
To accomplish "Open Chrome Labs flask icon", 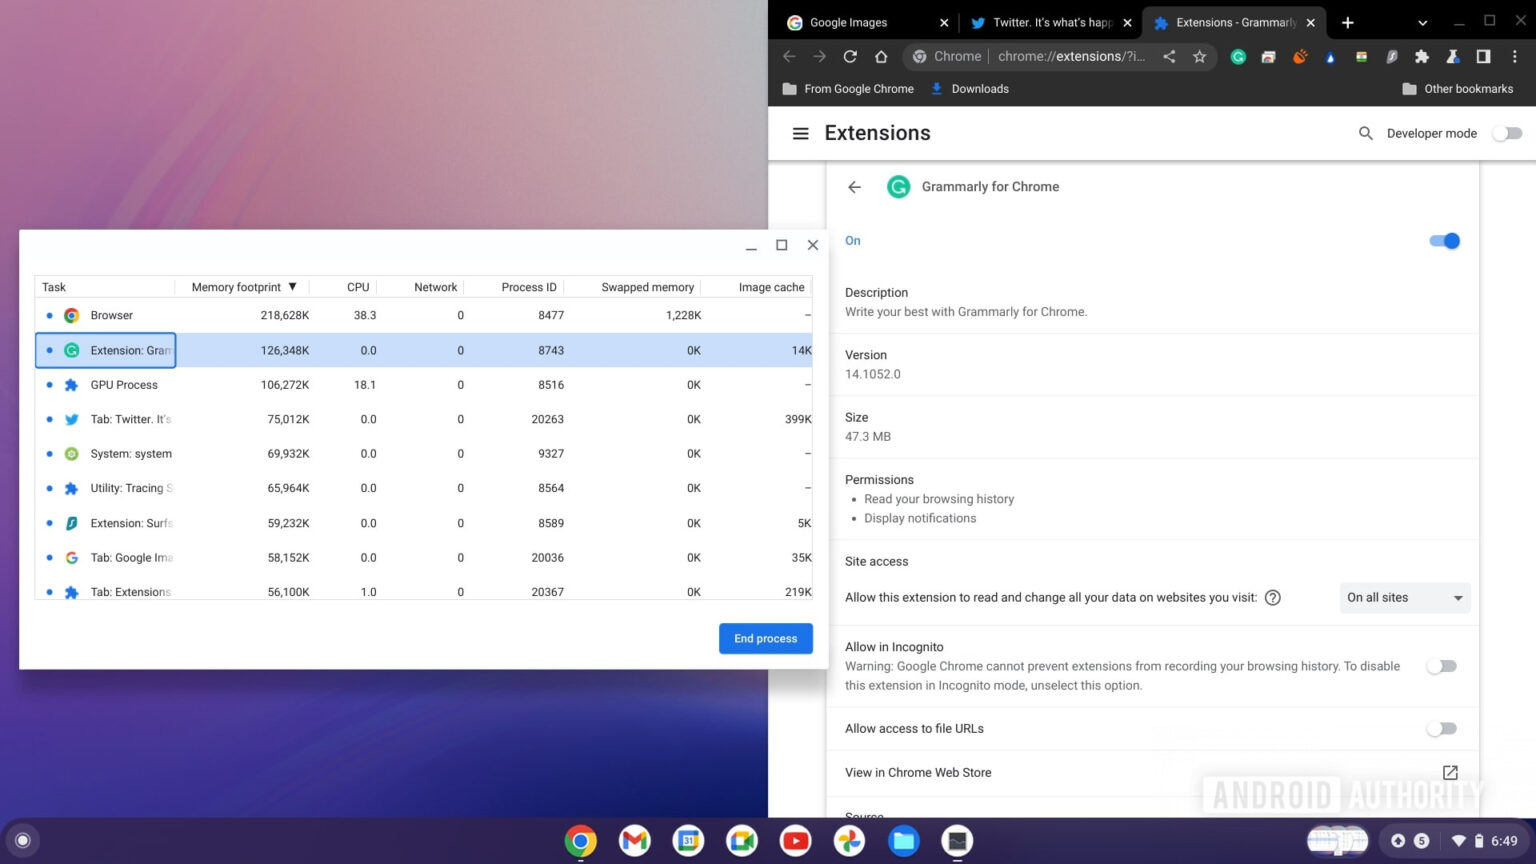I will 1453,57.
